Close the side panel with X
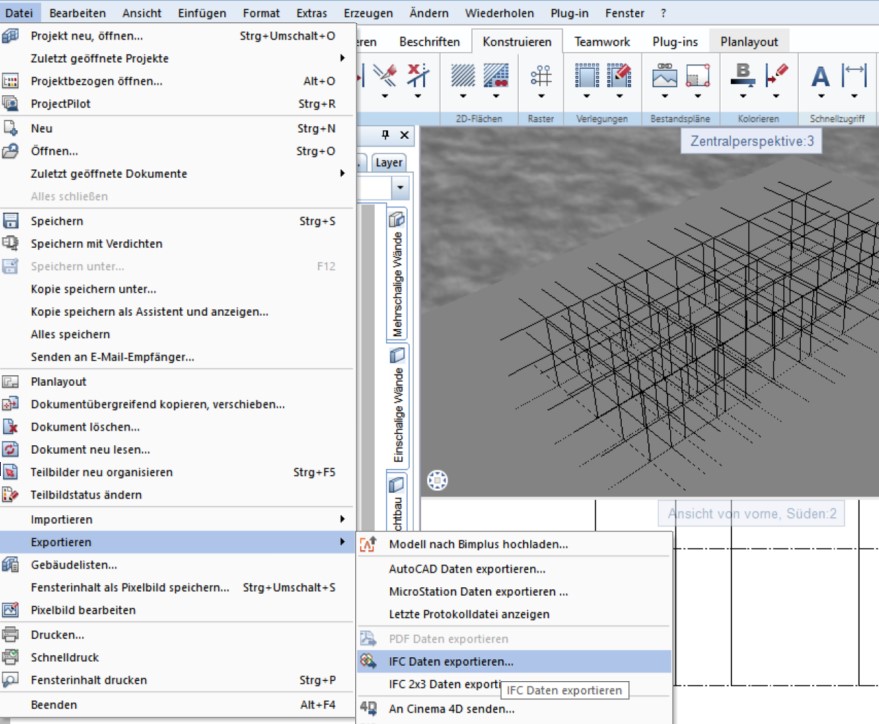This screenshot has height=724, width=879. (x=405, y=135)
